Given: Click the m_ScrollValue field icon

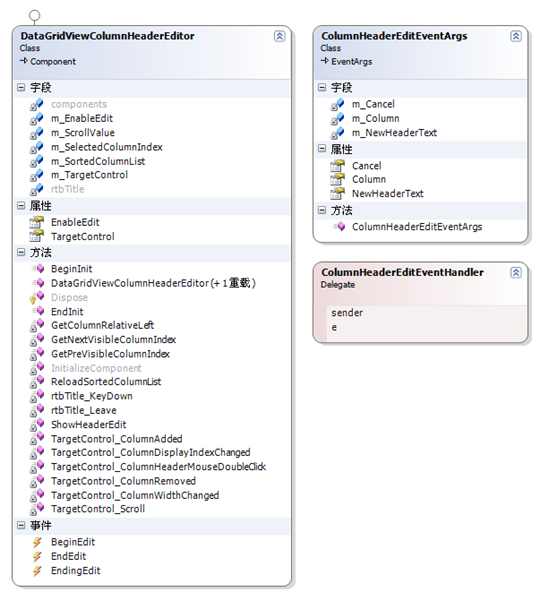Looking at the screenshot, I should coord(37,133).
